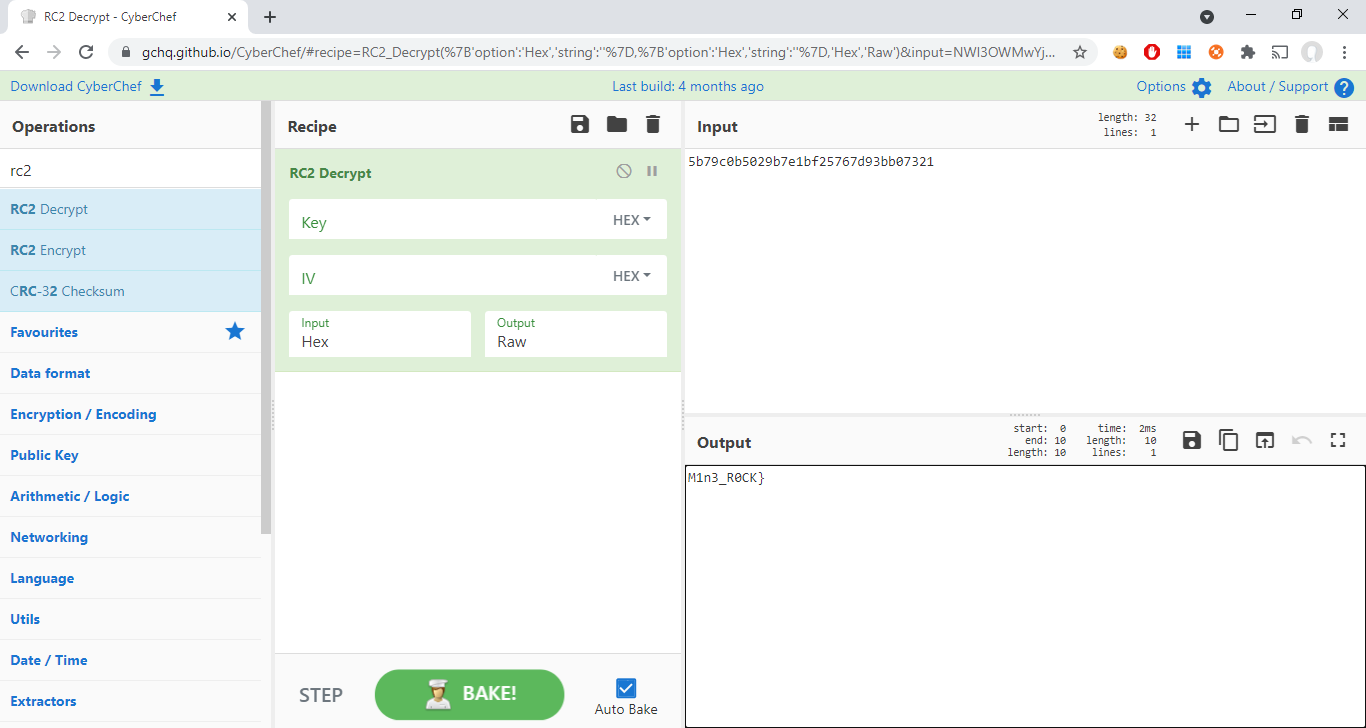Go back in browser history
Image resolution: width=1366 pixels, height=728 pixels.
(x=22, y=52)
